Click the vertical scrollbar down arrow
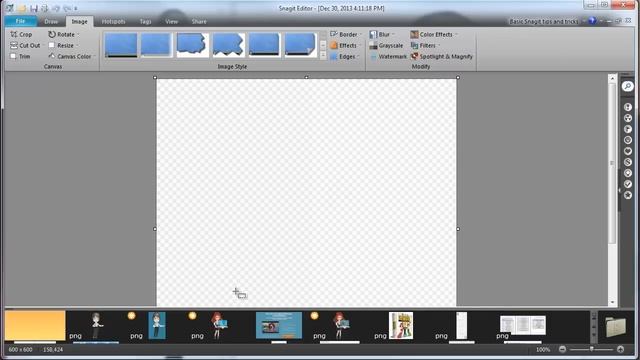The height and width of the screenshot is (360, 640). click(612, 302)
